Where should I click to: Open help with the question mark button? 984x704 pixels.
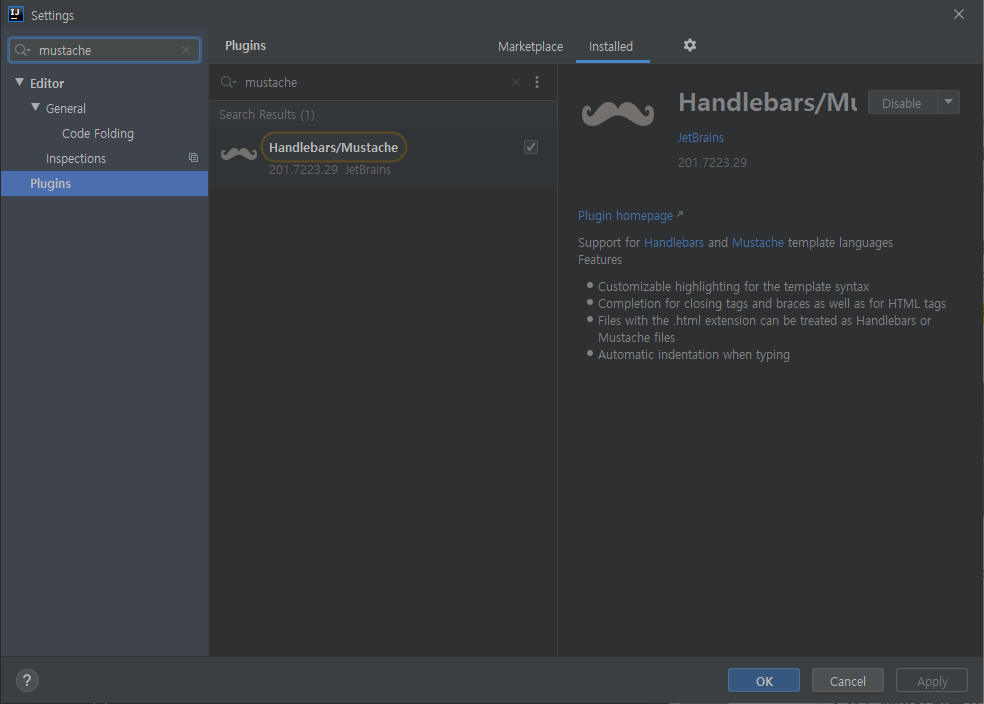[x=27, y=681]
